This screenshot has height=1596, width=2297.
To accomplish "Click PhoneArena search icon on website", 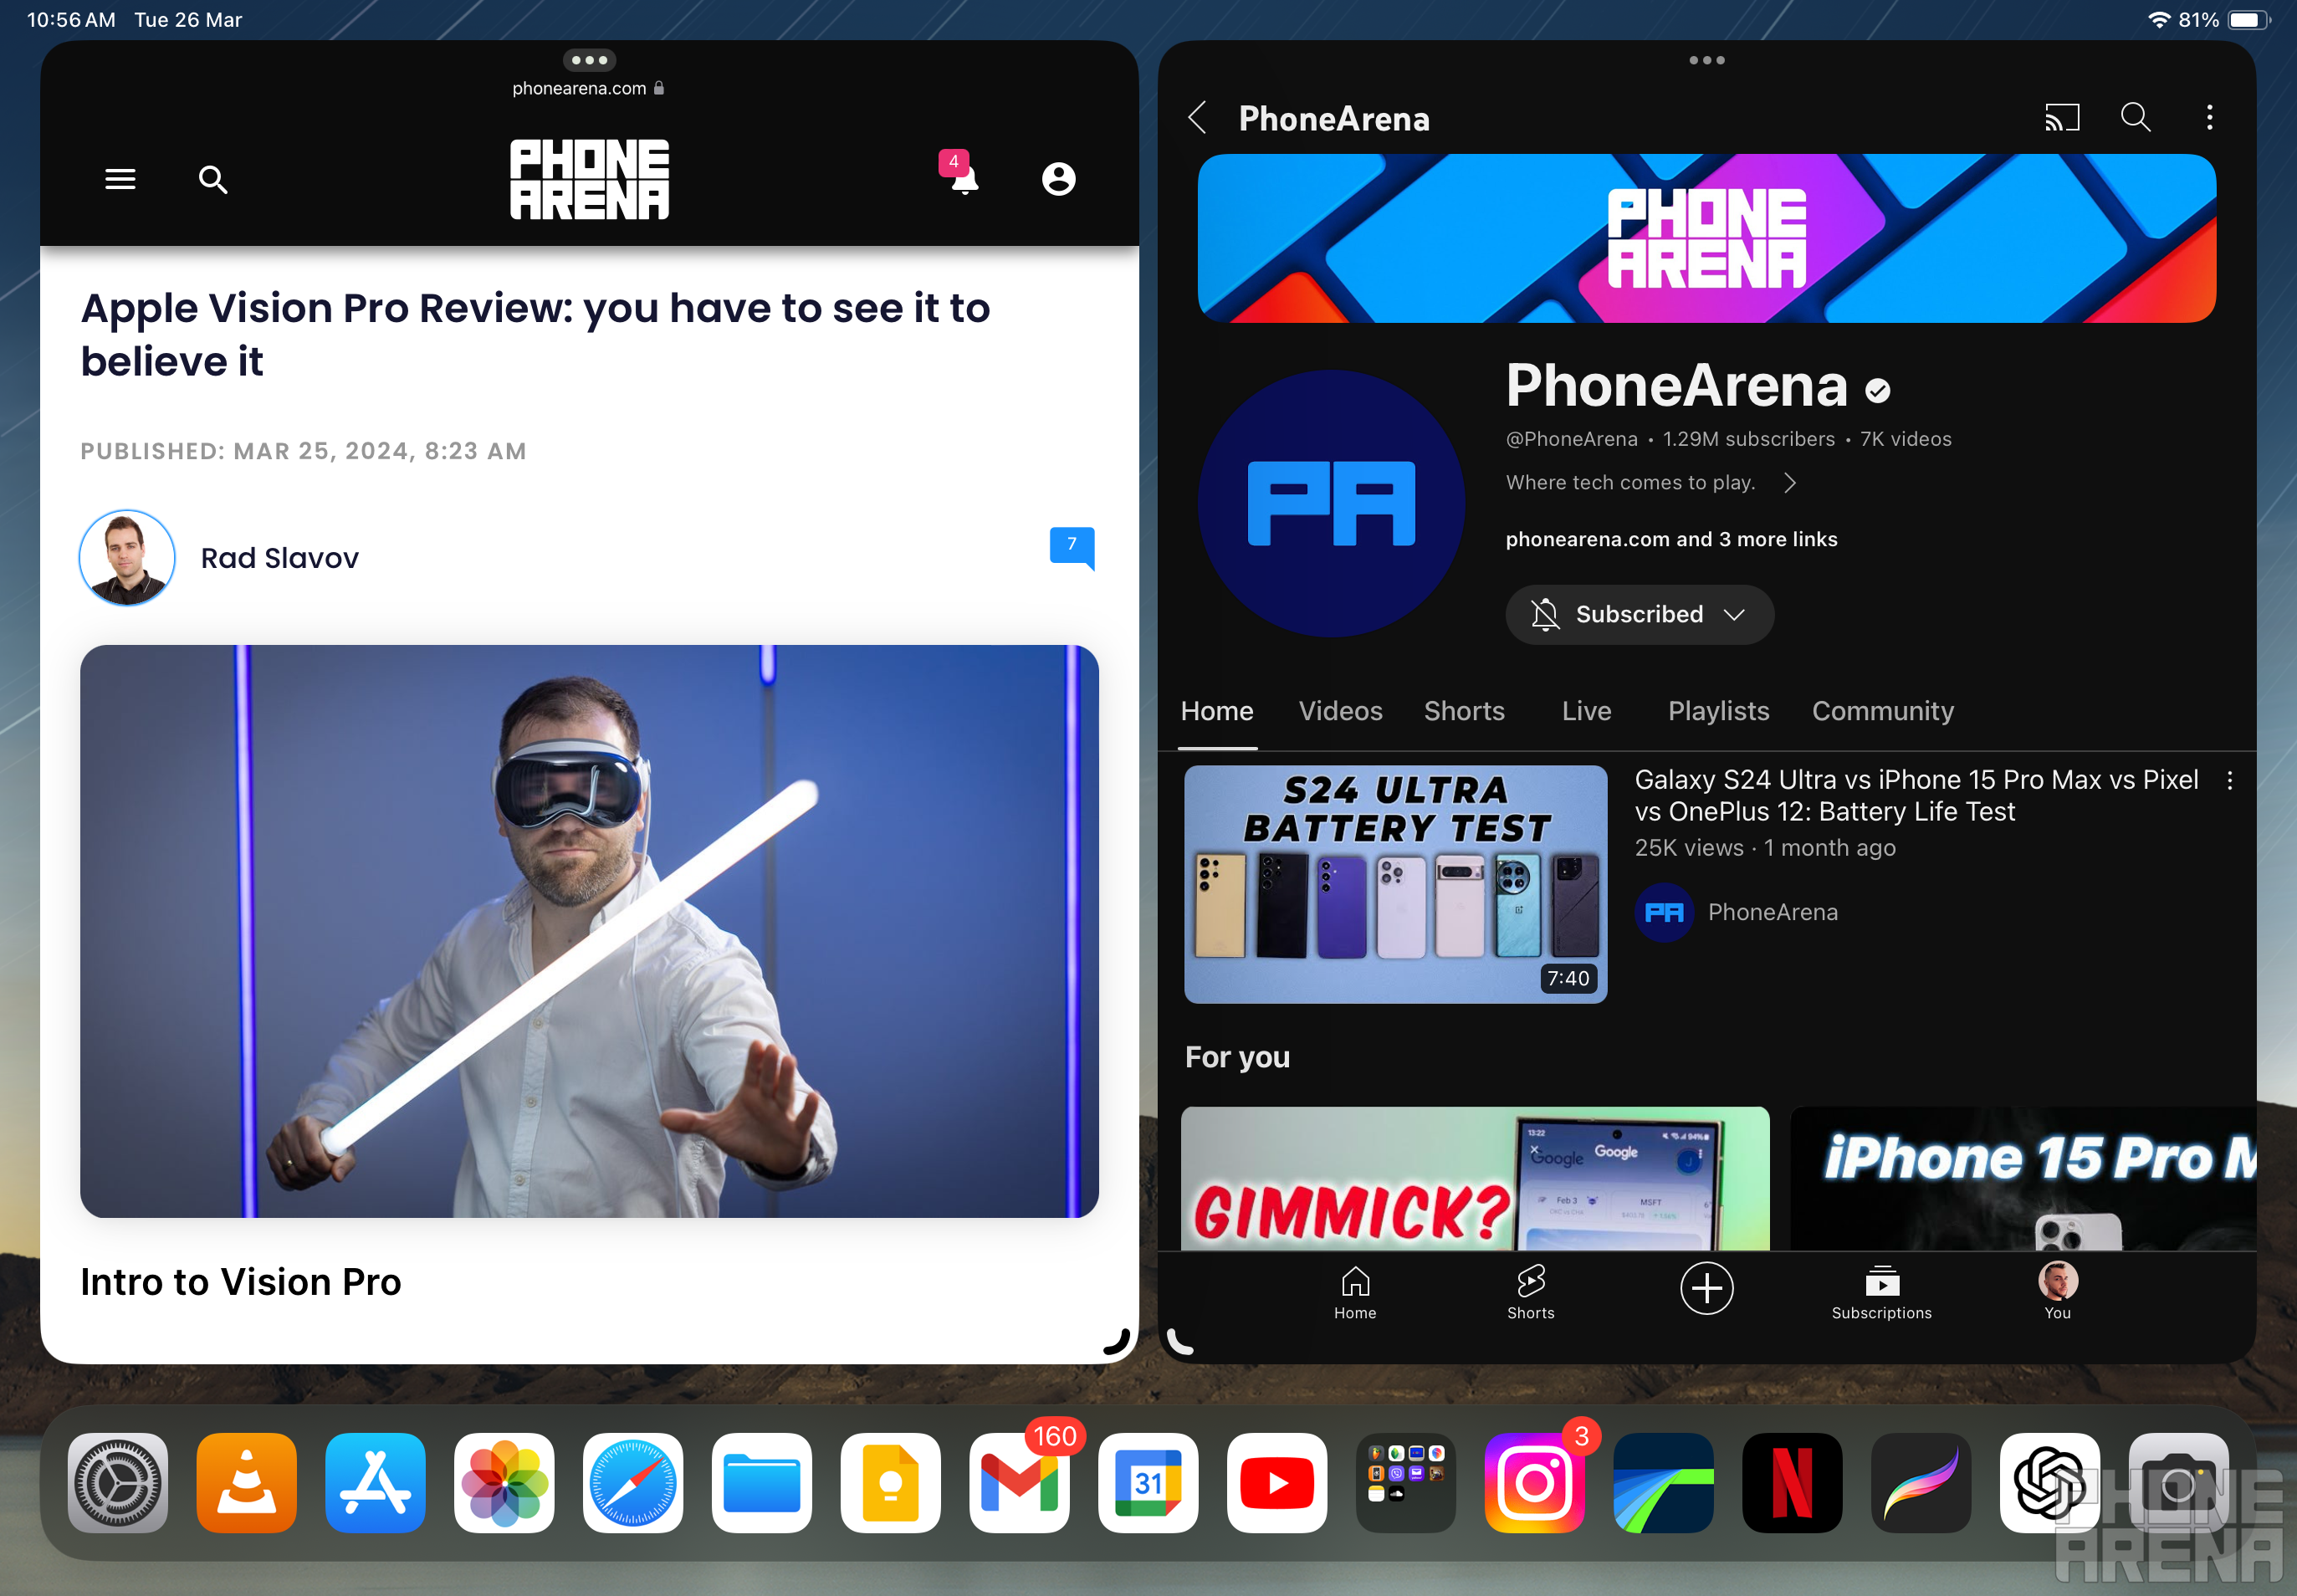I will click(213, 178).
